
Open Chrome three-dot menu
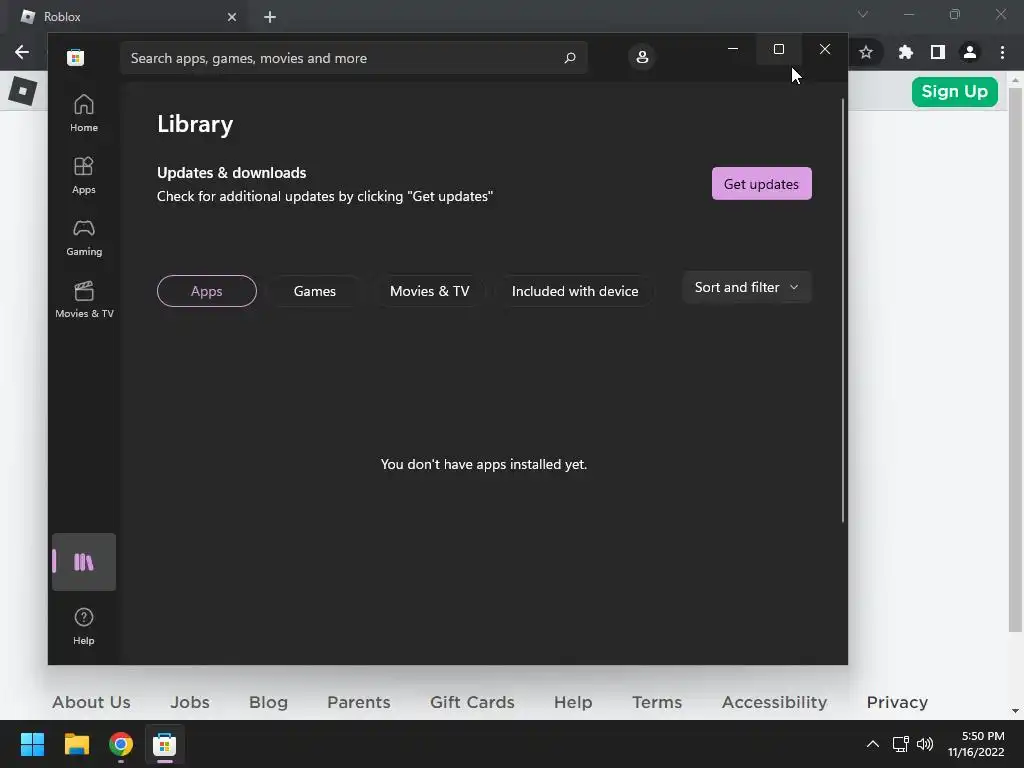coord(1002,52)
